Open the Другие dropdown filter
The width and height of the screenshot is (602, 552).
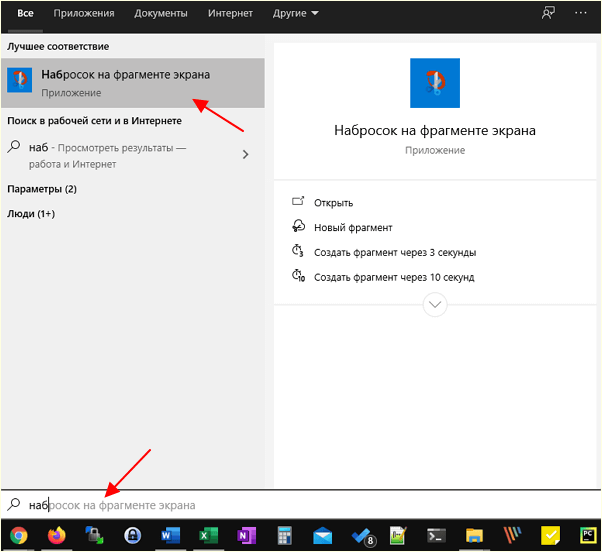(296, 13)
